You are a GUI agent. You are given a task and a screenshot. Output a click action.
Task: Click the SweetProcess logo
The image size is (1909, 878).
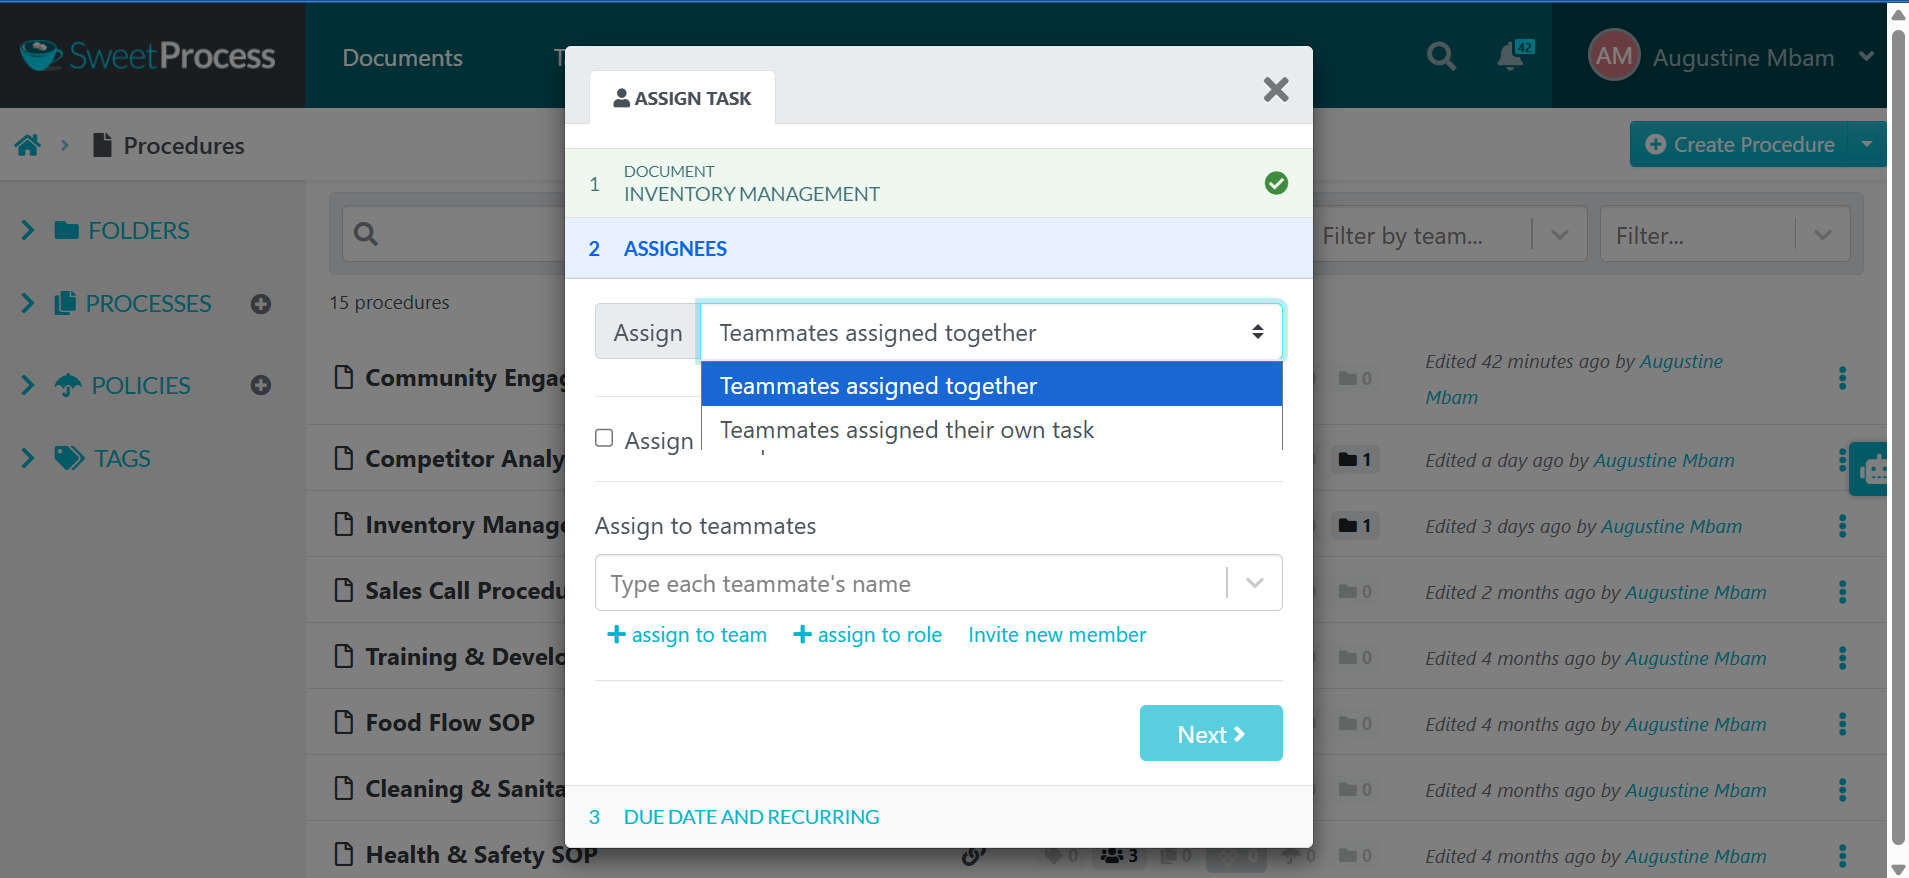pos(148,55)
